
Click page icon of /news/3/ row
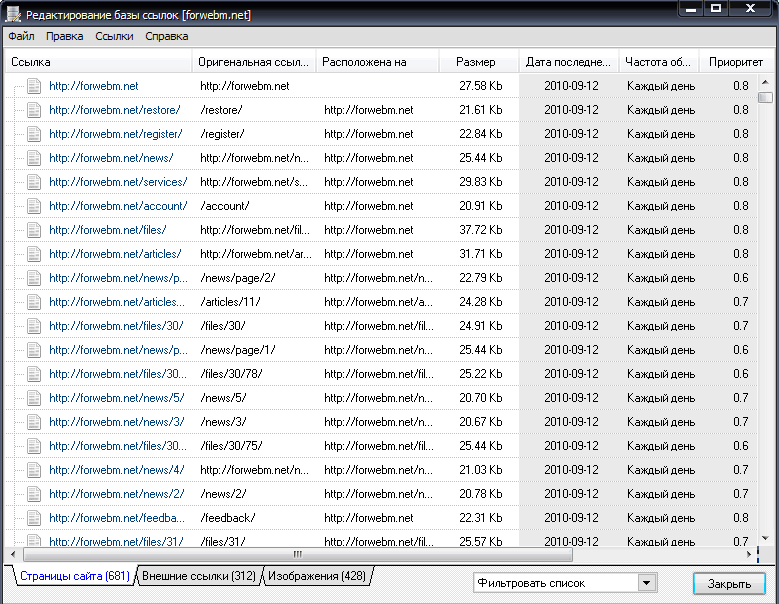34,422
